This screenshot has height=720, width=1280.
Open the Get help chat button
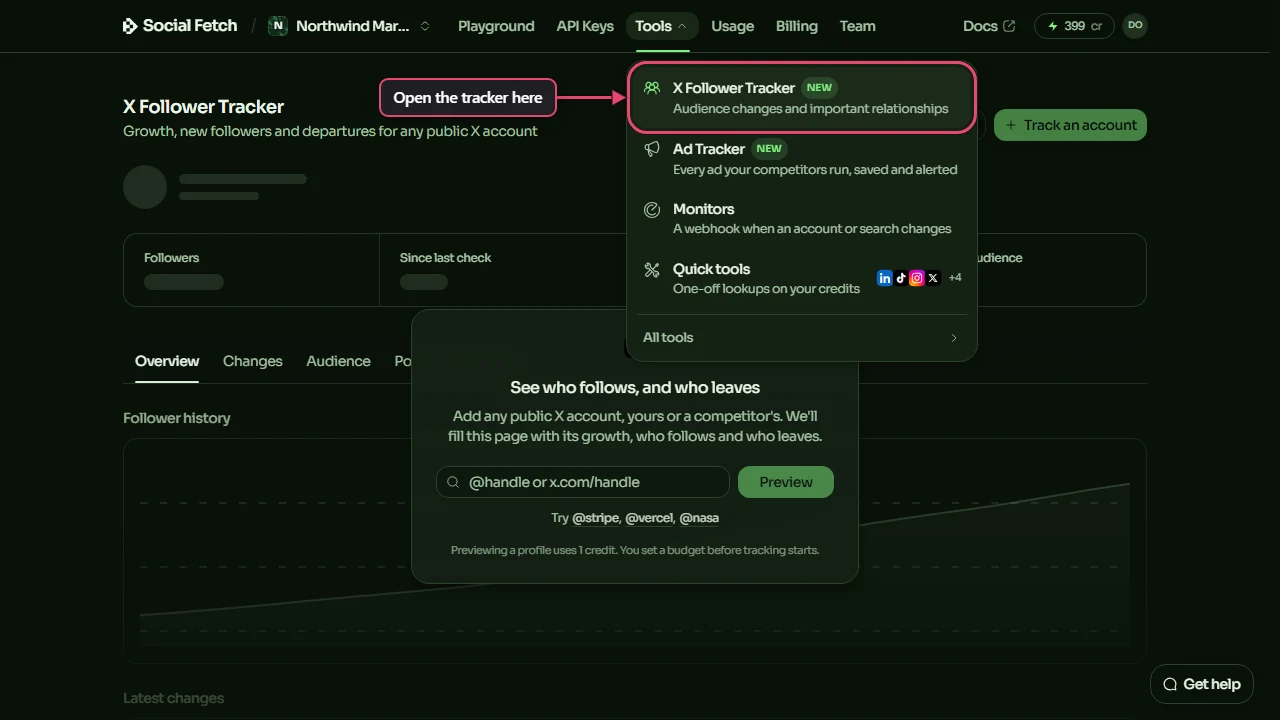coord(1202,684)
